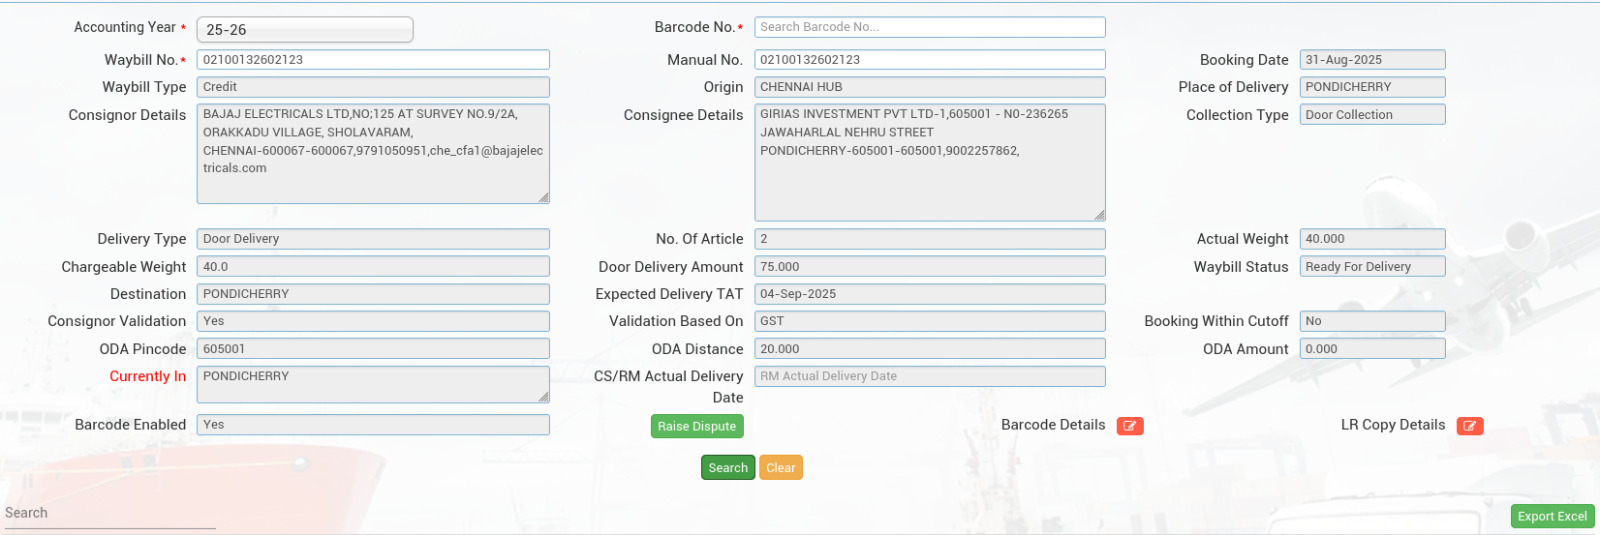Click into the Waybill No. field

[372, 60]
